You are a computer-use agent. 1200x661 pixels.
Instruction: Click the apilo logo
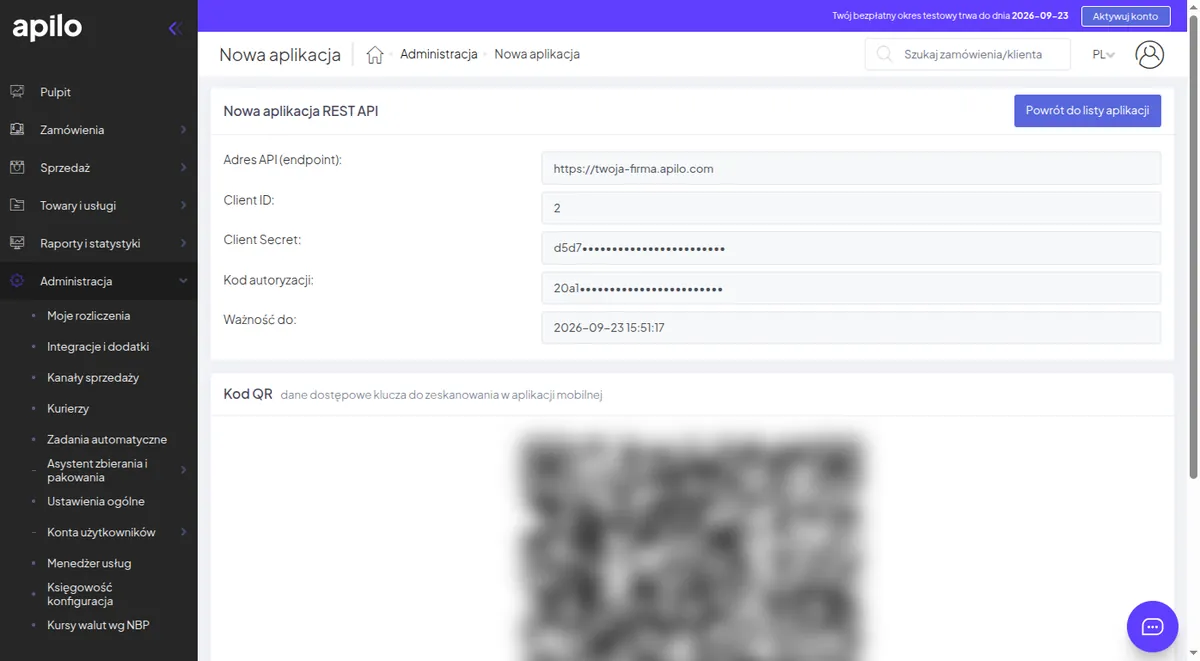(47, 28)
